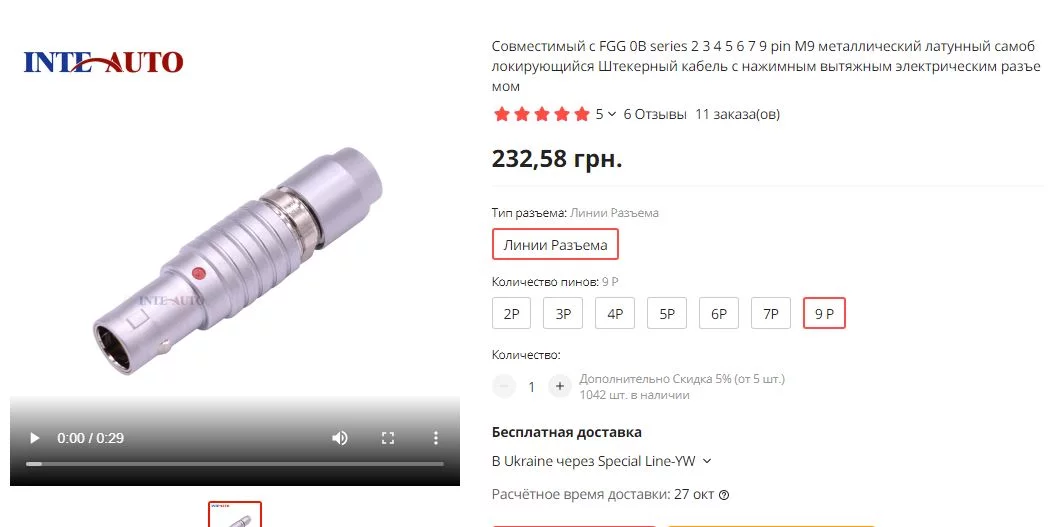
Task: Enter fullscreen mode for the video
Action: tap(388, 438)
